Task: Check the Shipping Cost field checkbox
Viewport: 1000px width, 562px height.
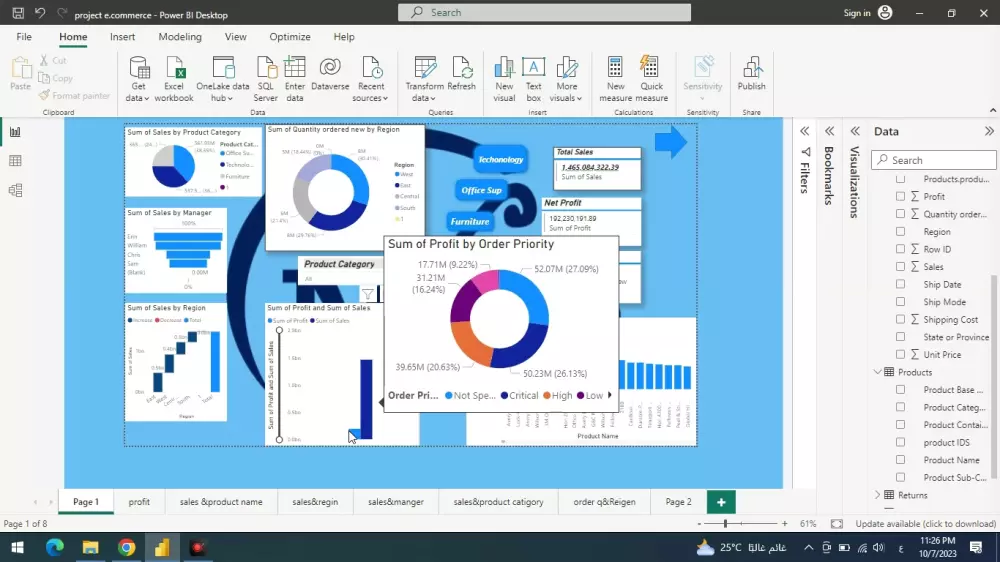Action: [900, 319]
